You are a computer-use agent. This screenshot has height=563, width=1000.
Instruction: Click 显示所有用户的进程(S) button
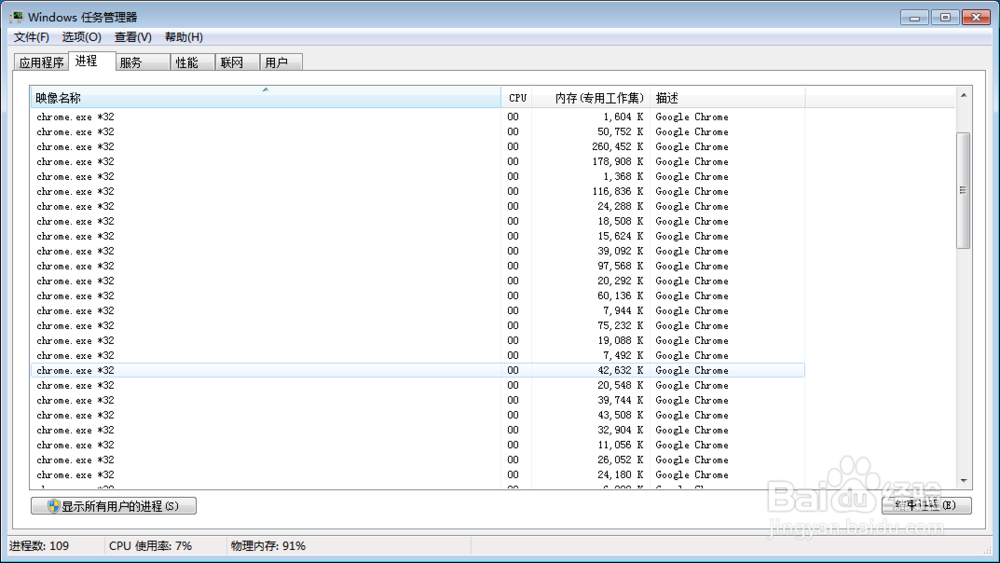click(114, 506)
